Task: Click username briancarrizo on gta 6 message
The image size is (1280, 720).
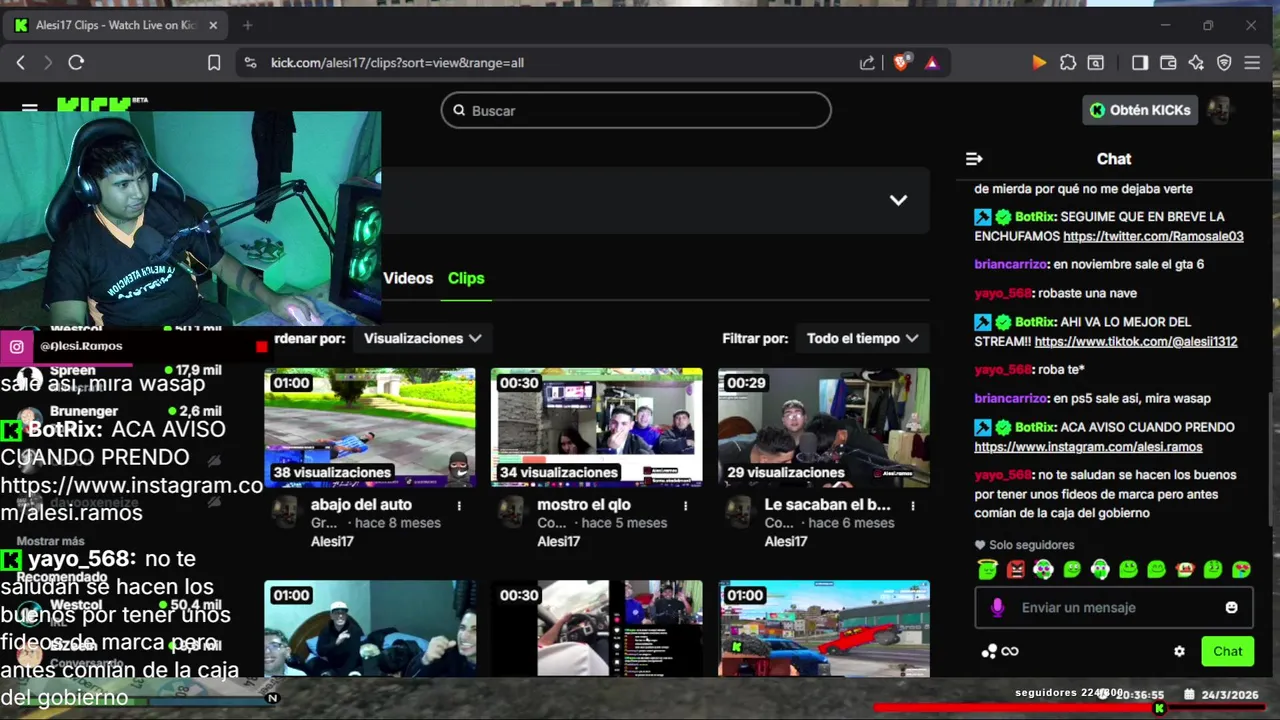Action: [x=1010, y=264]
